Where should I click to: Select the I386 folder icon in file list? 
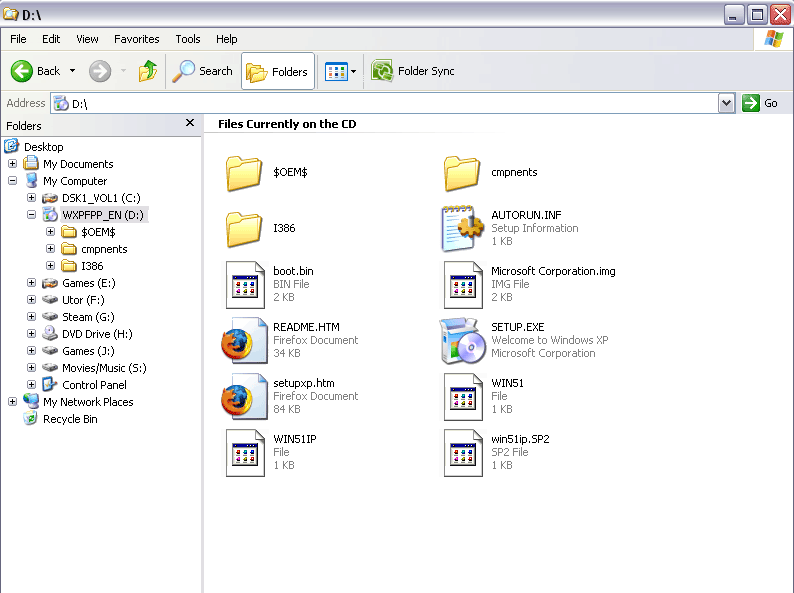[x=244, y=229]
